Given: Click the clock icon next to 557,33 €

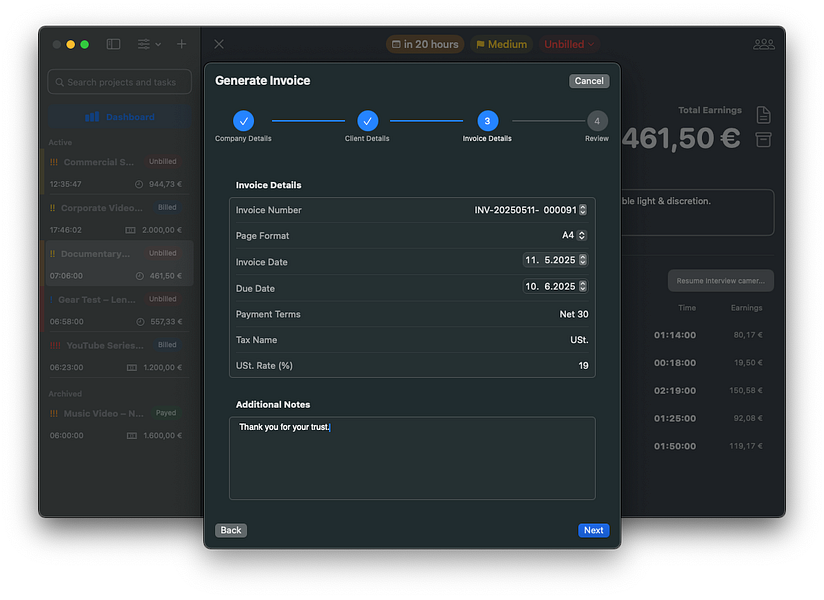Looking at the screenshot, I should (x=140, y=322).
